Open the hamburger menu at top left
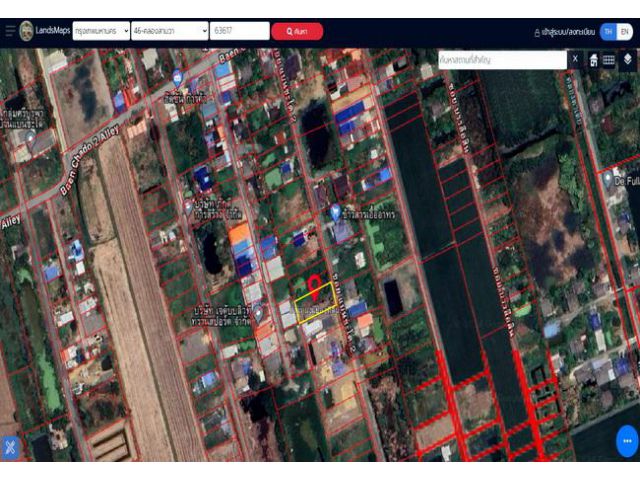 tap(10, 31)
